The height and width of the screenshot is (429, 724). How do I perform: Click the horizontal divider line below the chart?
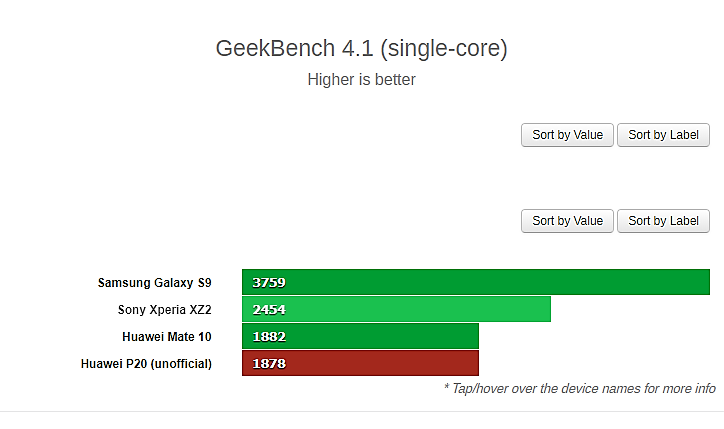pyautogui.click(x=362, y=411)
